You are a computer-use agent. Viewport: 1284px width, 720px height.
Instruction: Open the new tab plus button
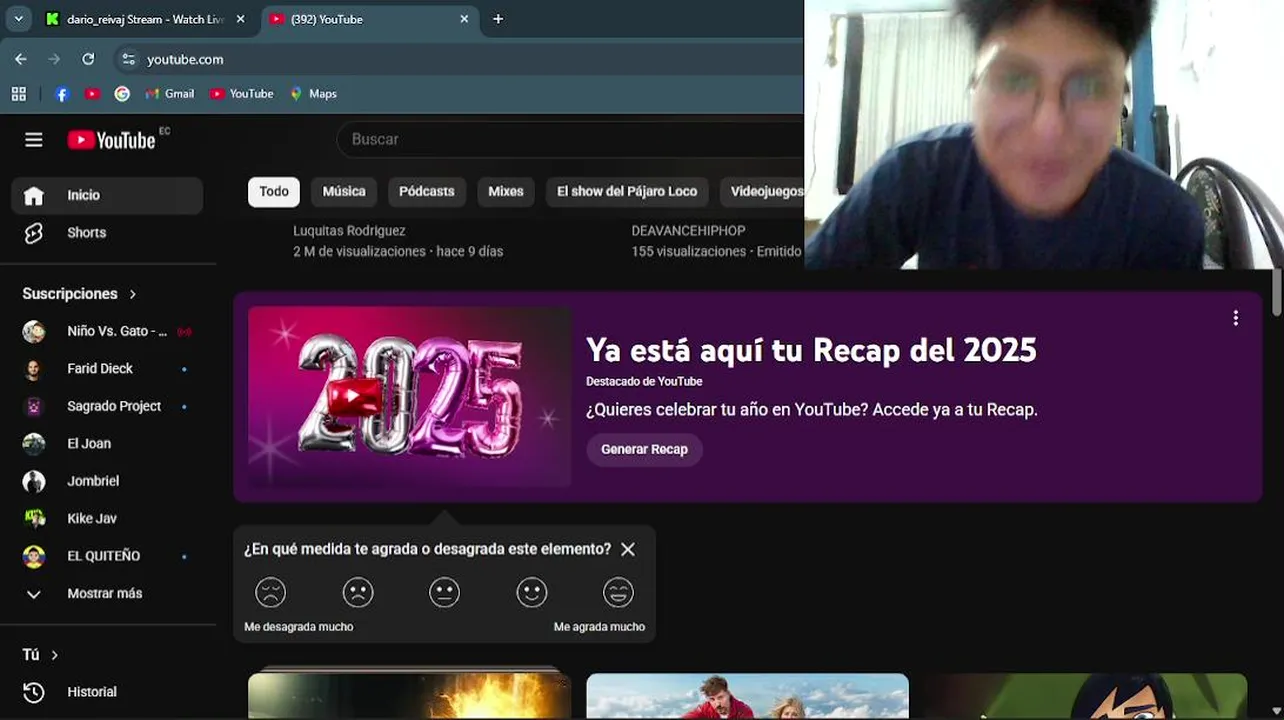[498, 19]
